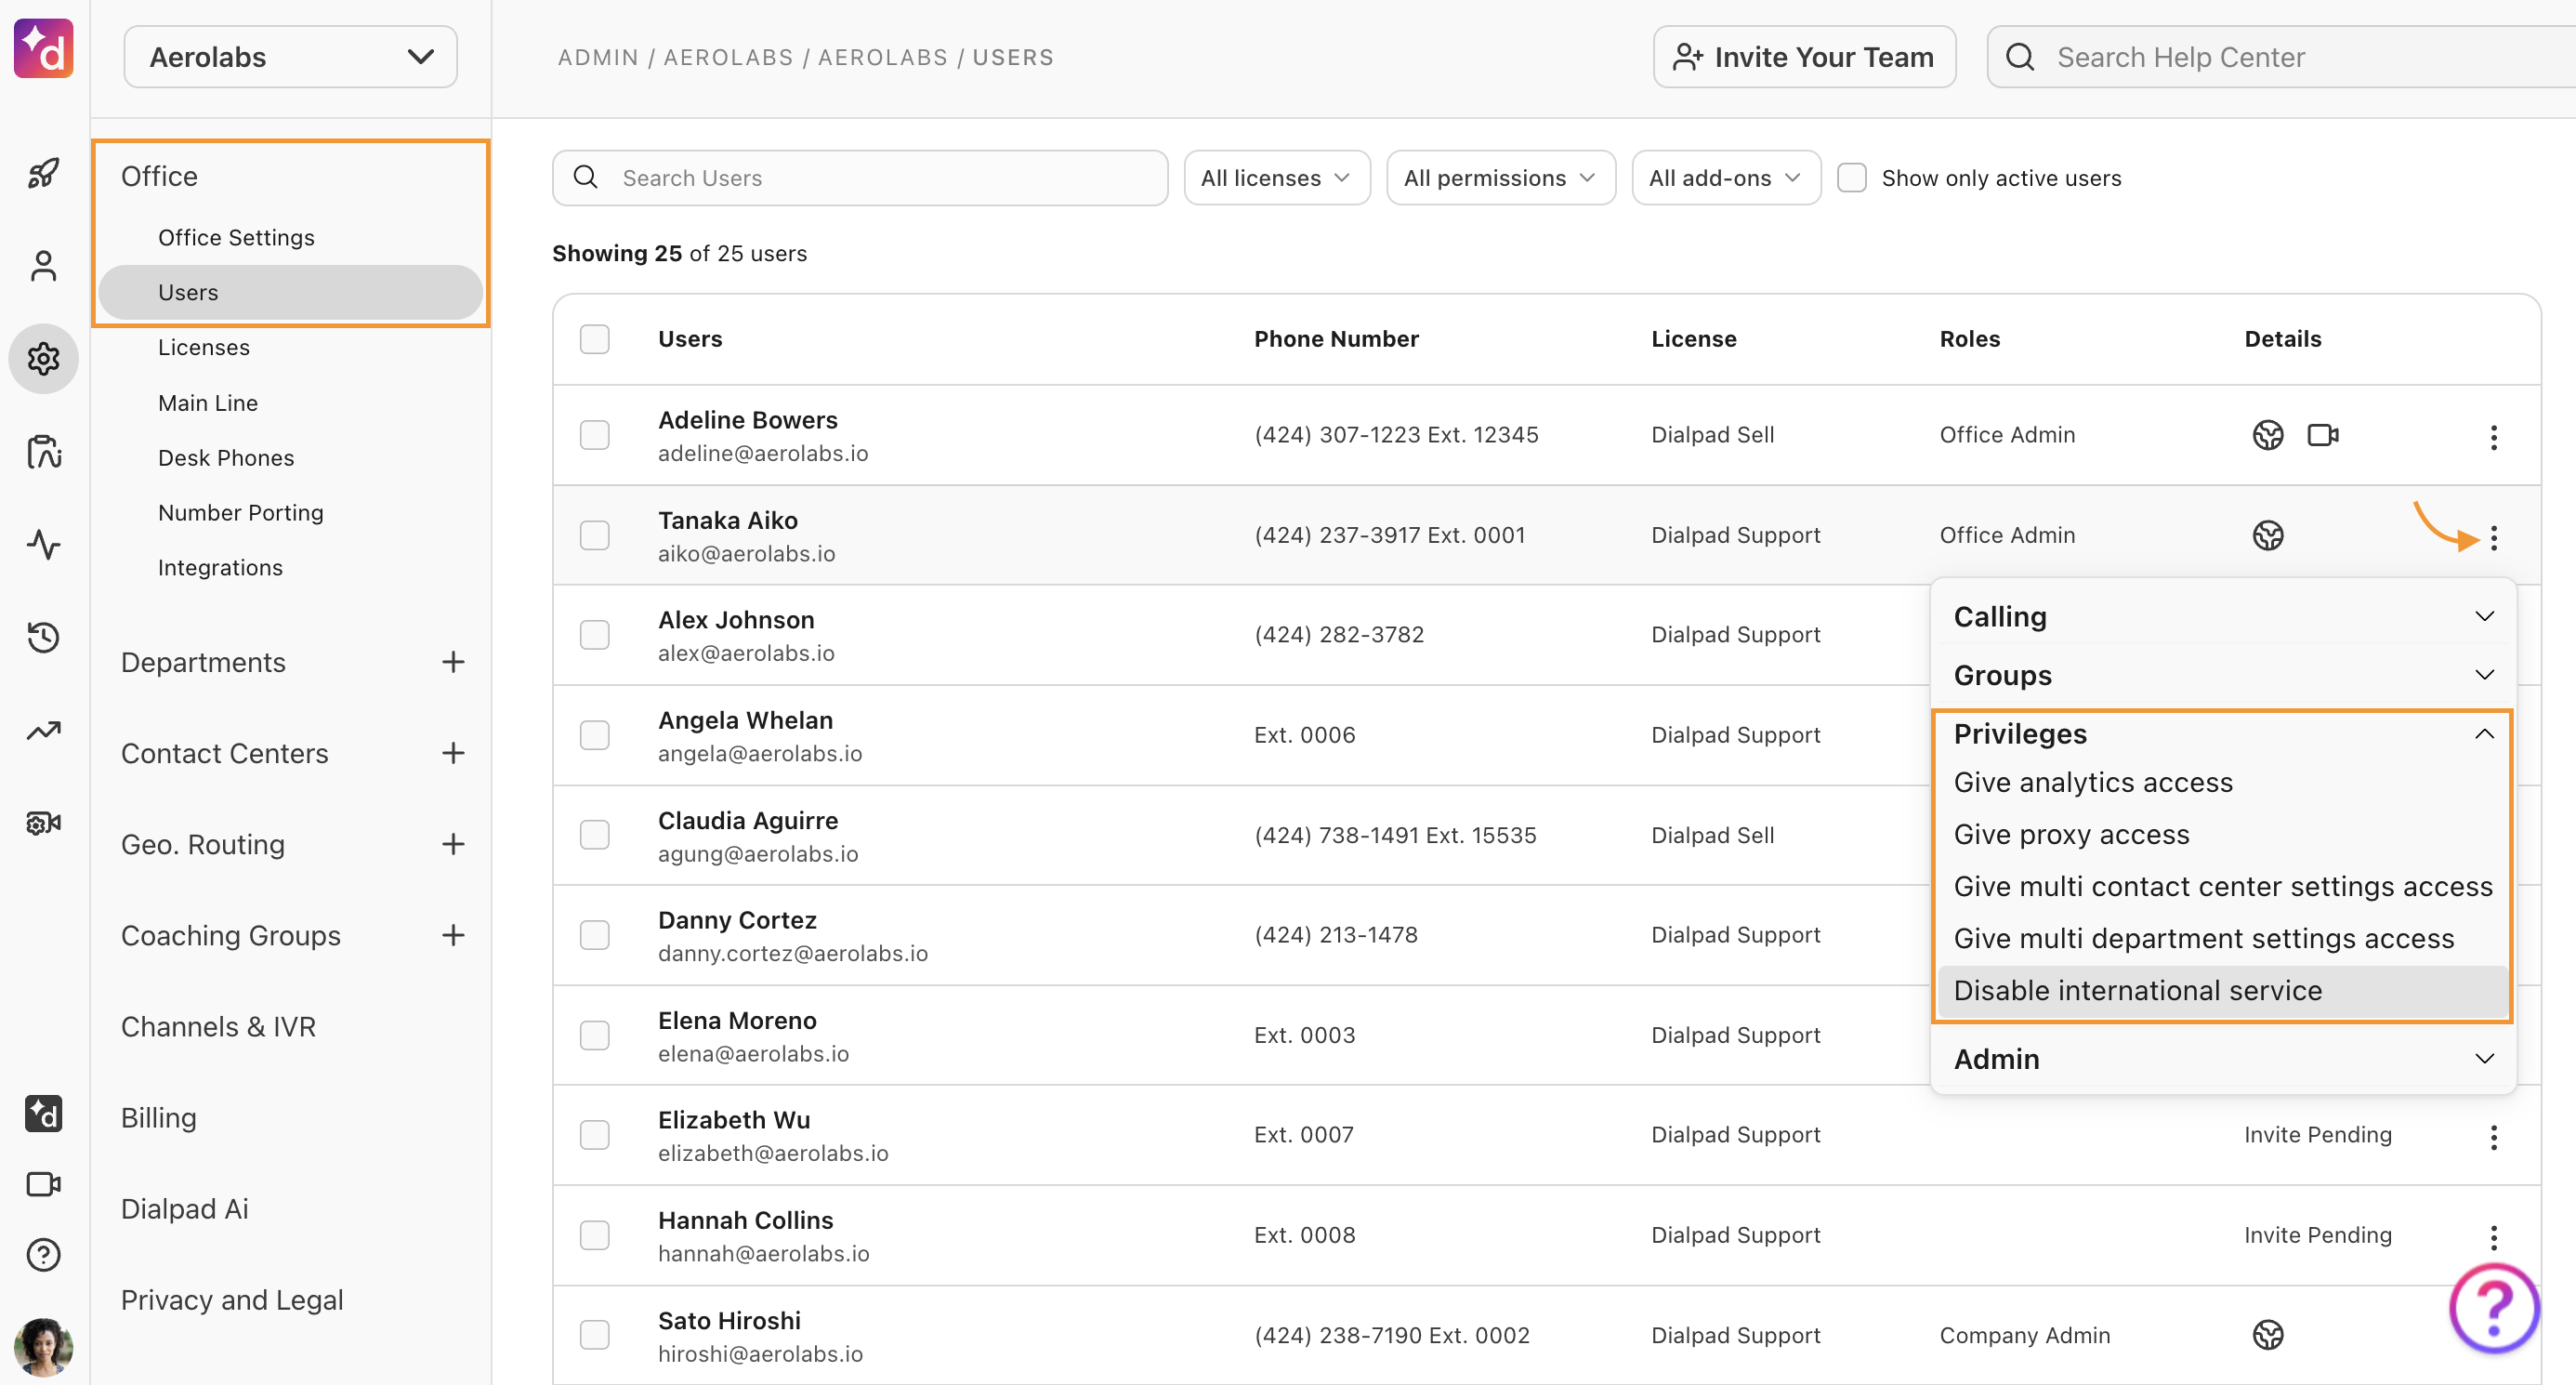2576x1385 pixels.
Task: Expand the Calling section in menu
Action: (x=2222, y=616)
